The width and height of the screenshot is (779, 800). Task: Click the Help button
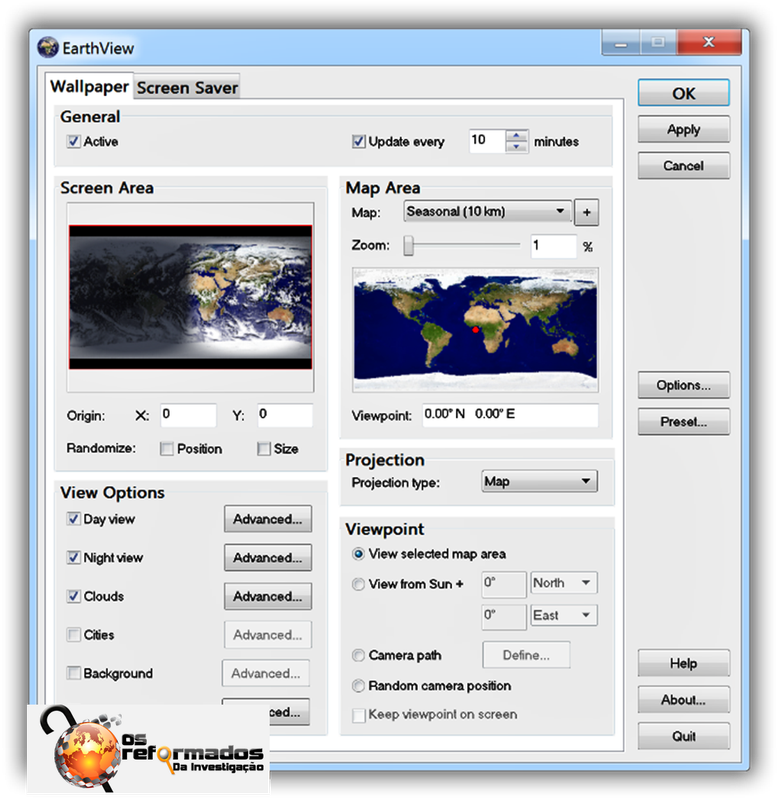(x=683, y=663)
